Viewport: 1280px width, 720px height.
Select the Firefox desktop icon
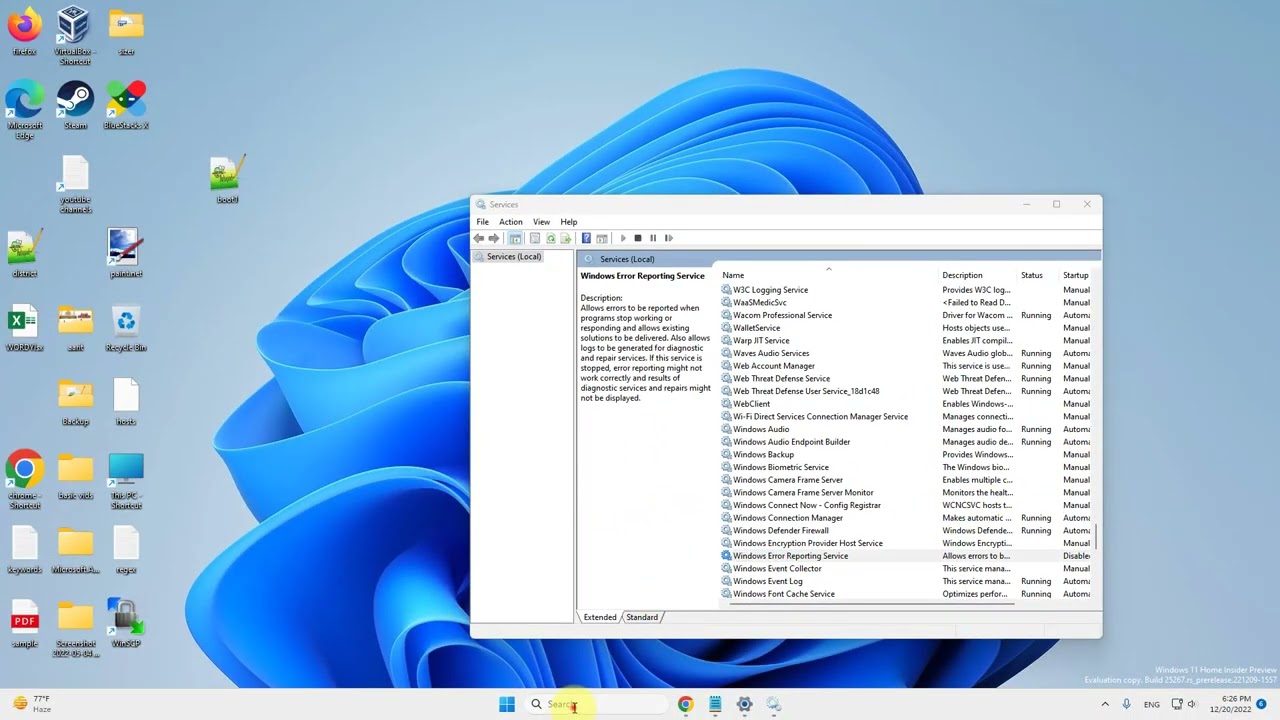click(25, 31)
